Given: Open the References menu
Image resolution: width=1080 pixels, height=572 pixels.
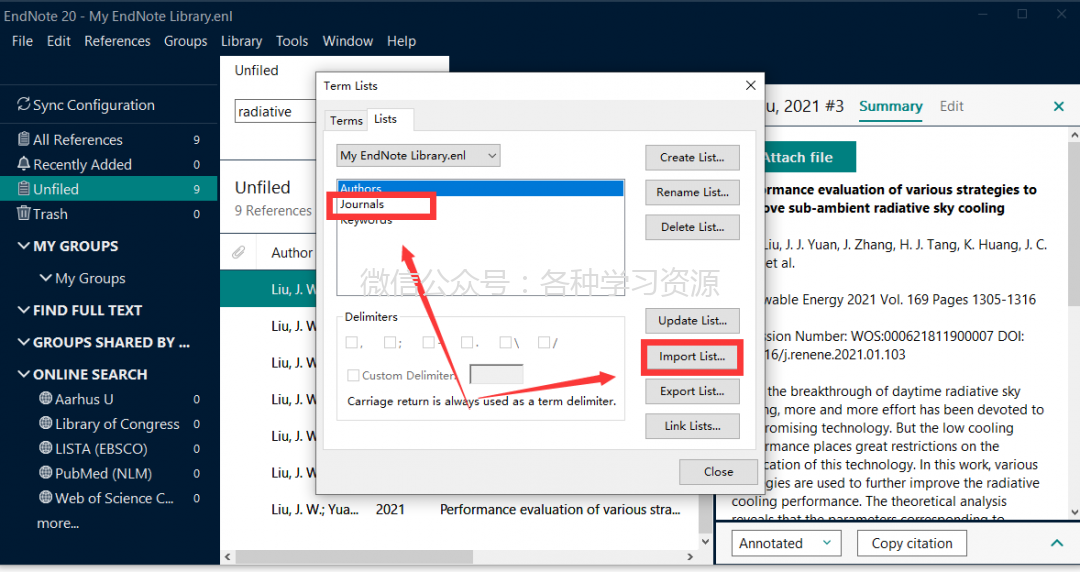Looking at the screenshot, I should tap(117, 41).
